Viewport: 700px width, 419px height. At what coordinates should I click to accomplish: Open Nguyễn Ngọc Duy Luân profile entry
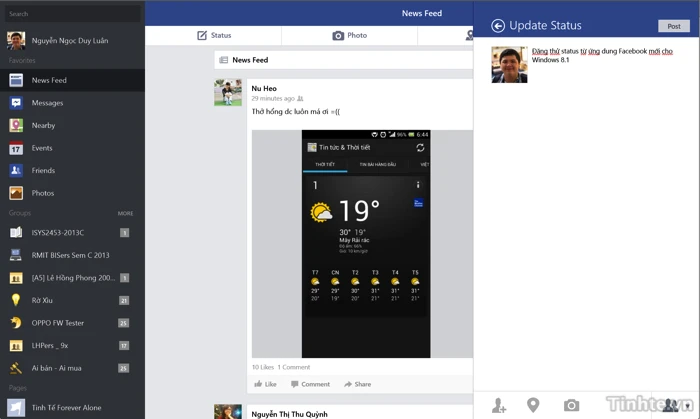72,41
